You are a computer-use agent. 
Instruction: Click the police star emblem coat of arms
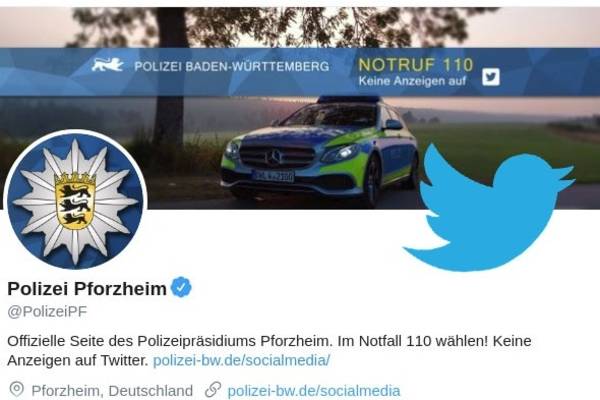tap(75, 201)
